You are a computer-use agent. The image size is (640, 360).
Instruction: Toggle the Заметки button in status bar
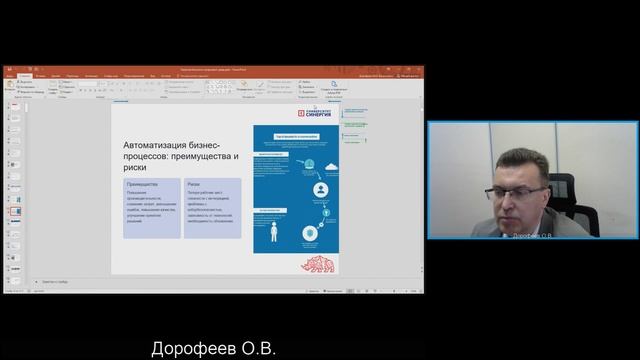[x=313, y=291]
